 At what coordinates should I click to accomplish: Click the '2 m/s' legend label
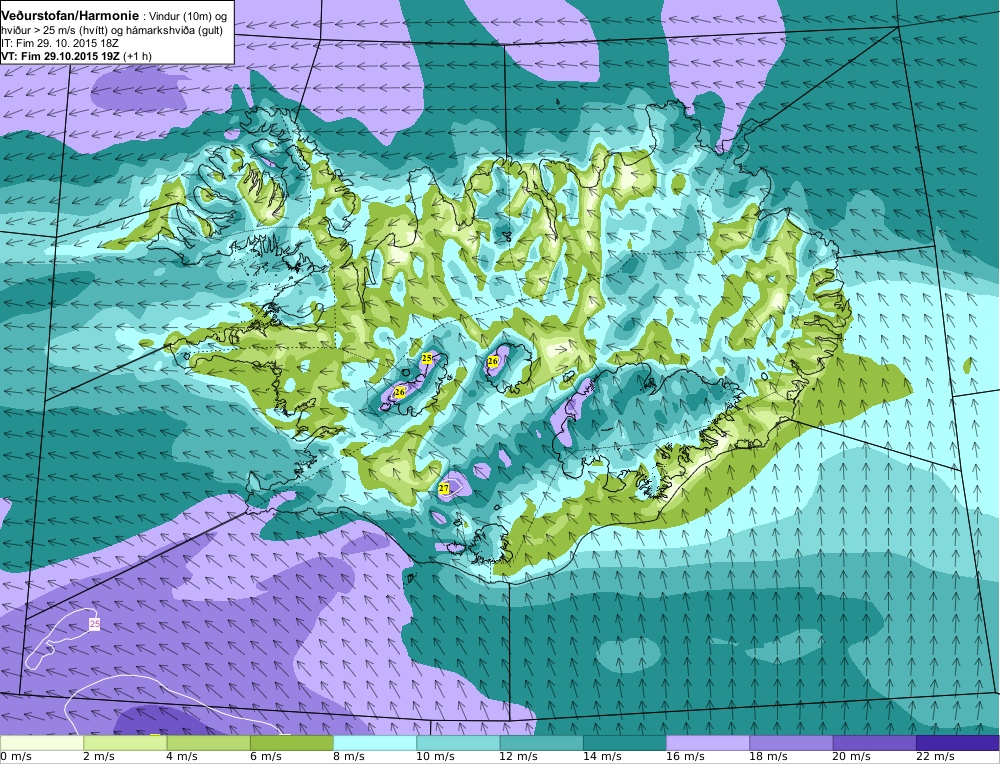pos(99,757)
